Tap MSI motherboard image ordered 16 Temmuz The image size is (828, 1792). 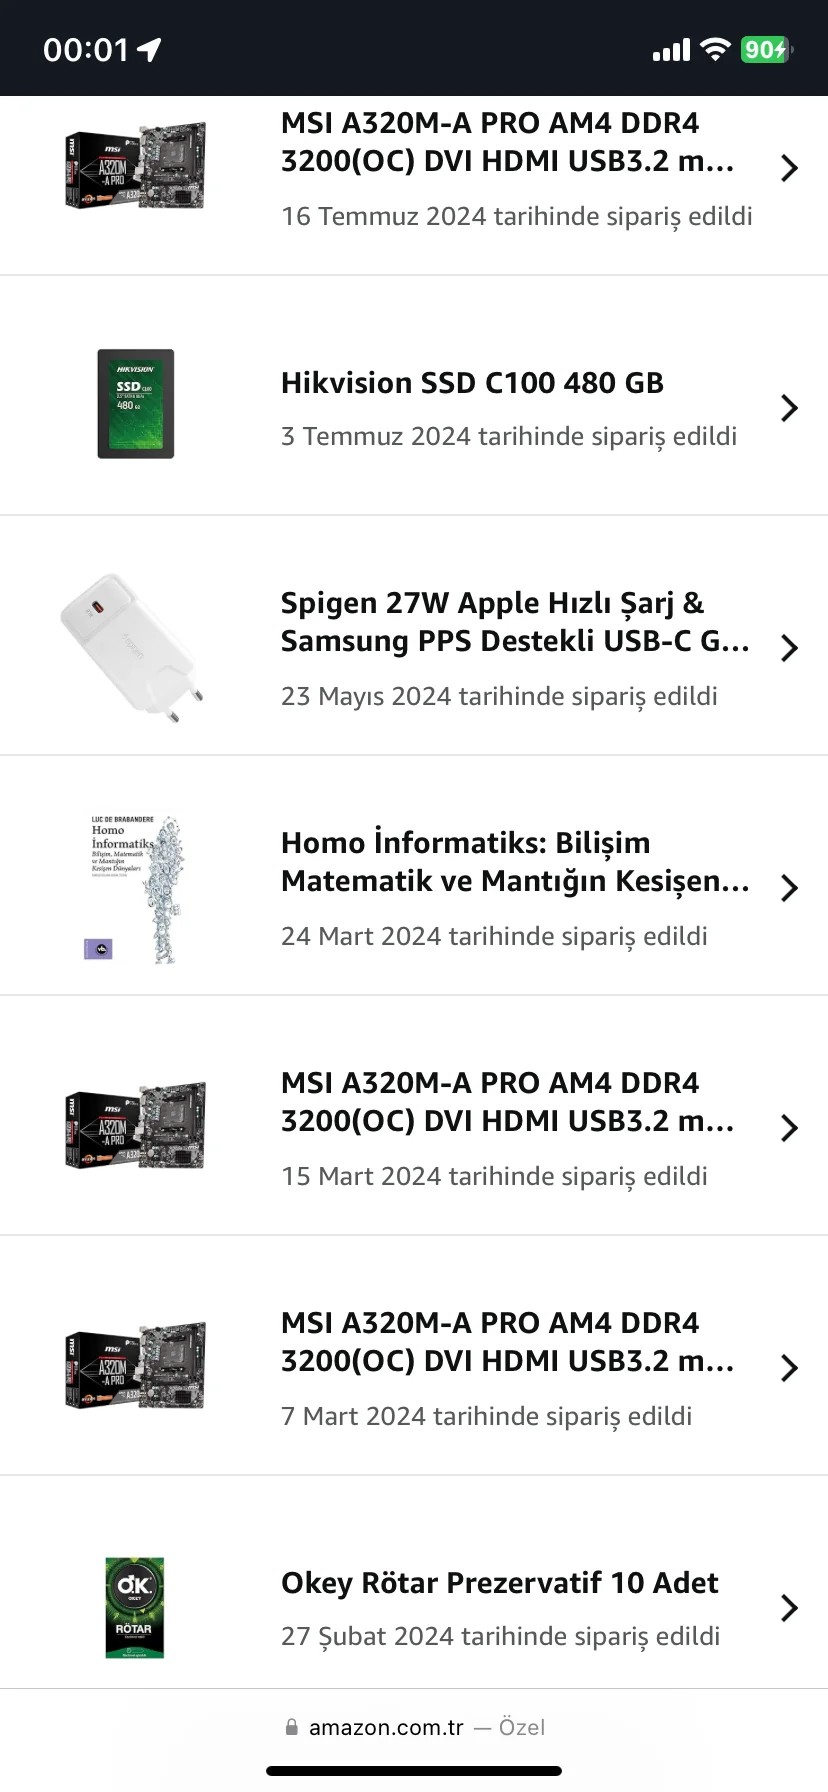135,165
